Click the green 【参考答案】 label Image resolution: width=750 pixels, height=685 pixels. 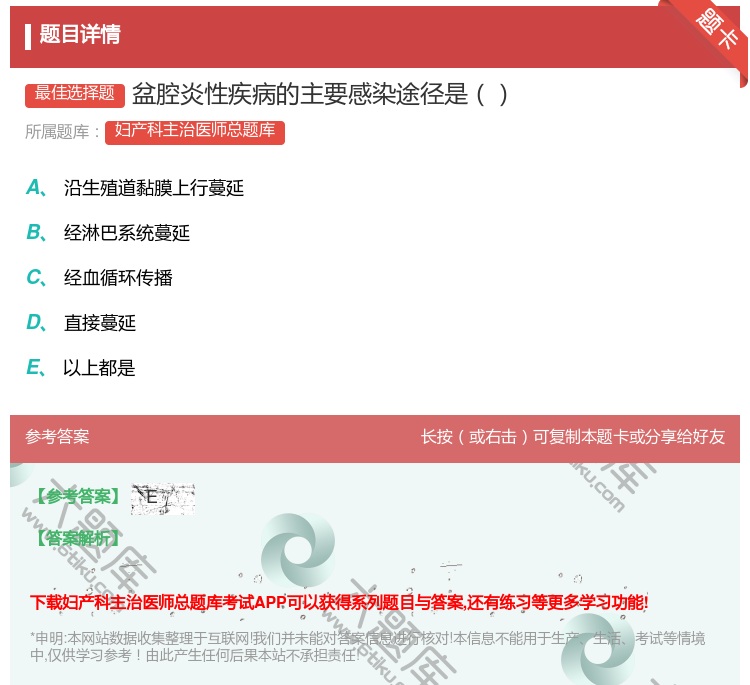pos(77,497)
